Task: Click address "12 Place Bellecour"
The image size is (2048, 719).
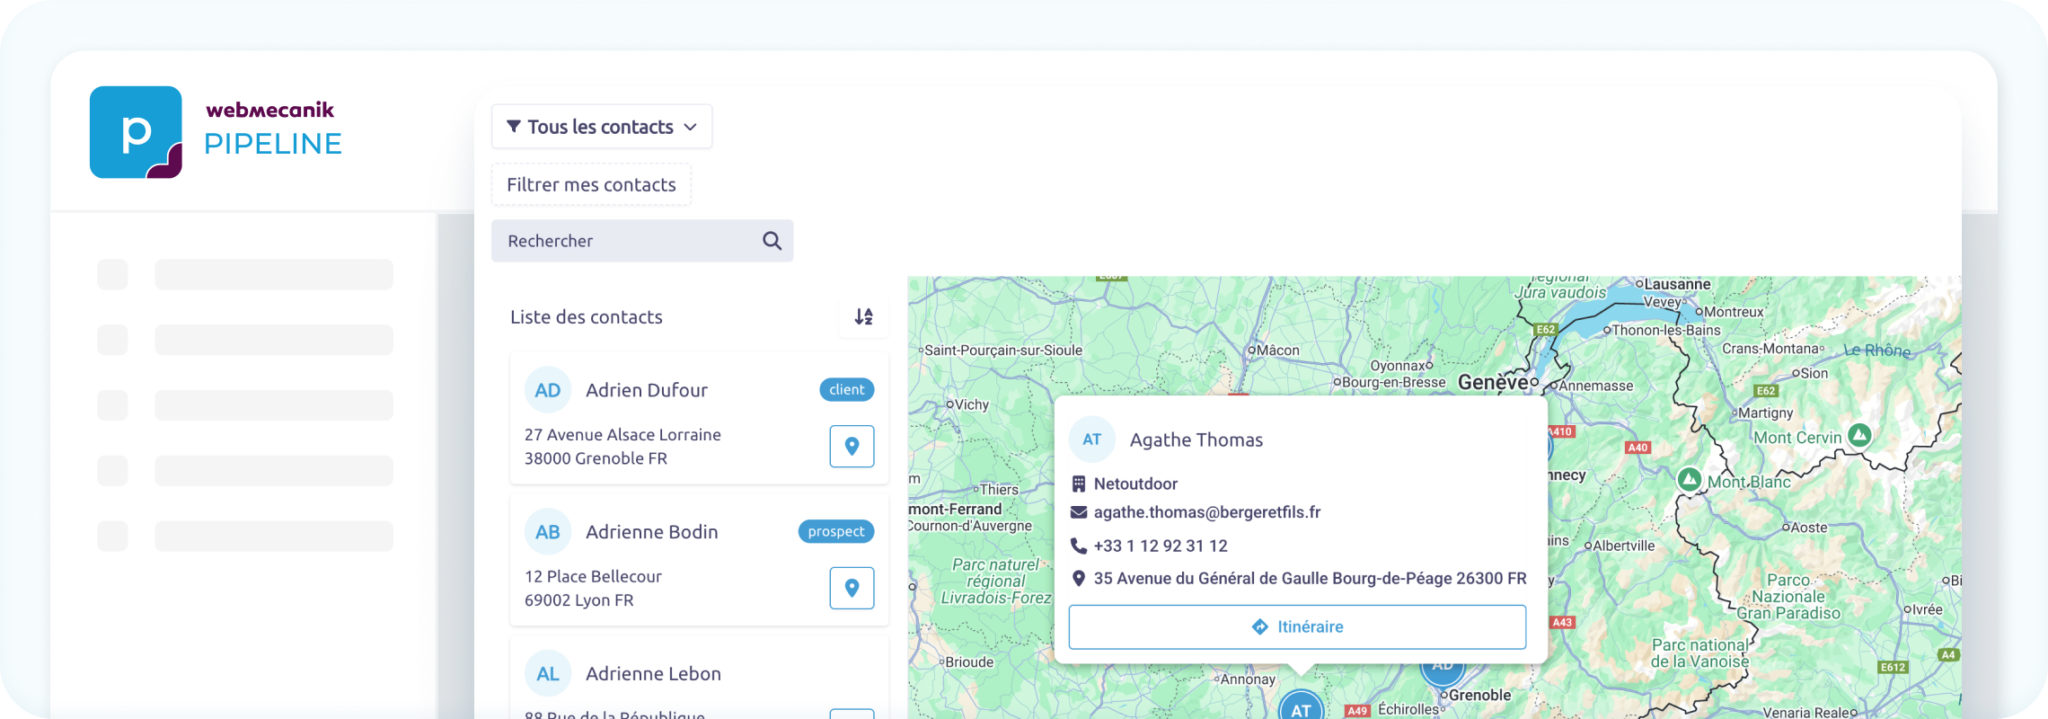Action: coord(593,577)
